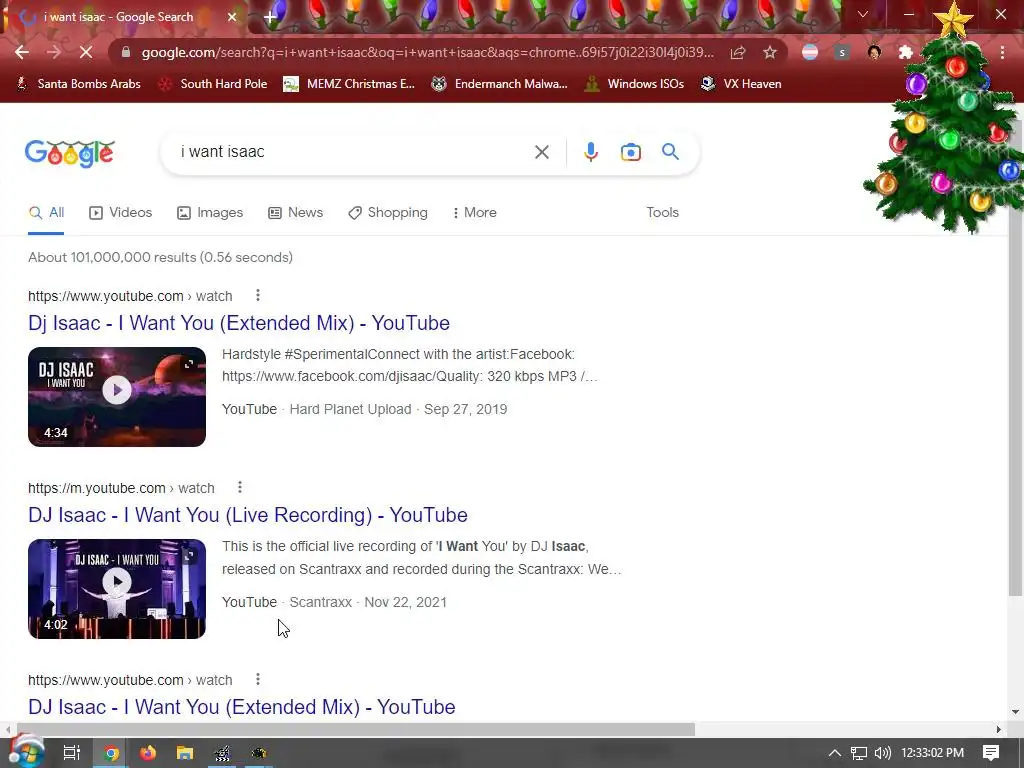The width and height of the screenshot is (1024, 768).
Task: Open third DJ Isaac Extended Mix result
Action: [242, 707]
